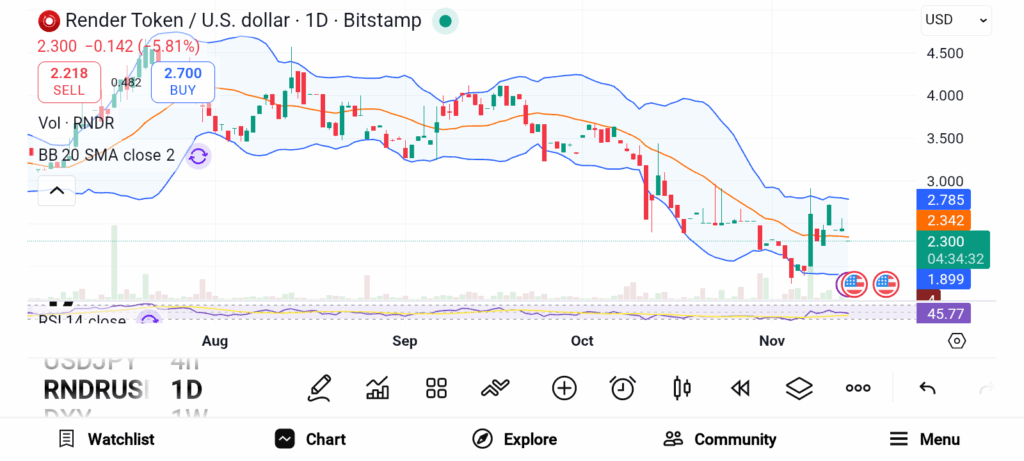Open the object tree layers icon
Image resolution: width=1024 pixels, height=461 pixels.
[x=799, y=388]
